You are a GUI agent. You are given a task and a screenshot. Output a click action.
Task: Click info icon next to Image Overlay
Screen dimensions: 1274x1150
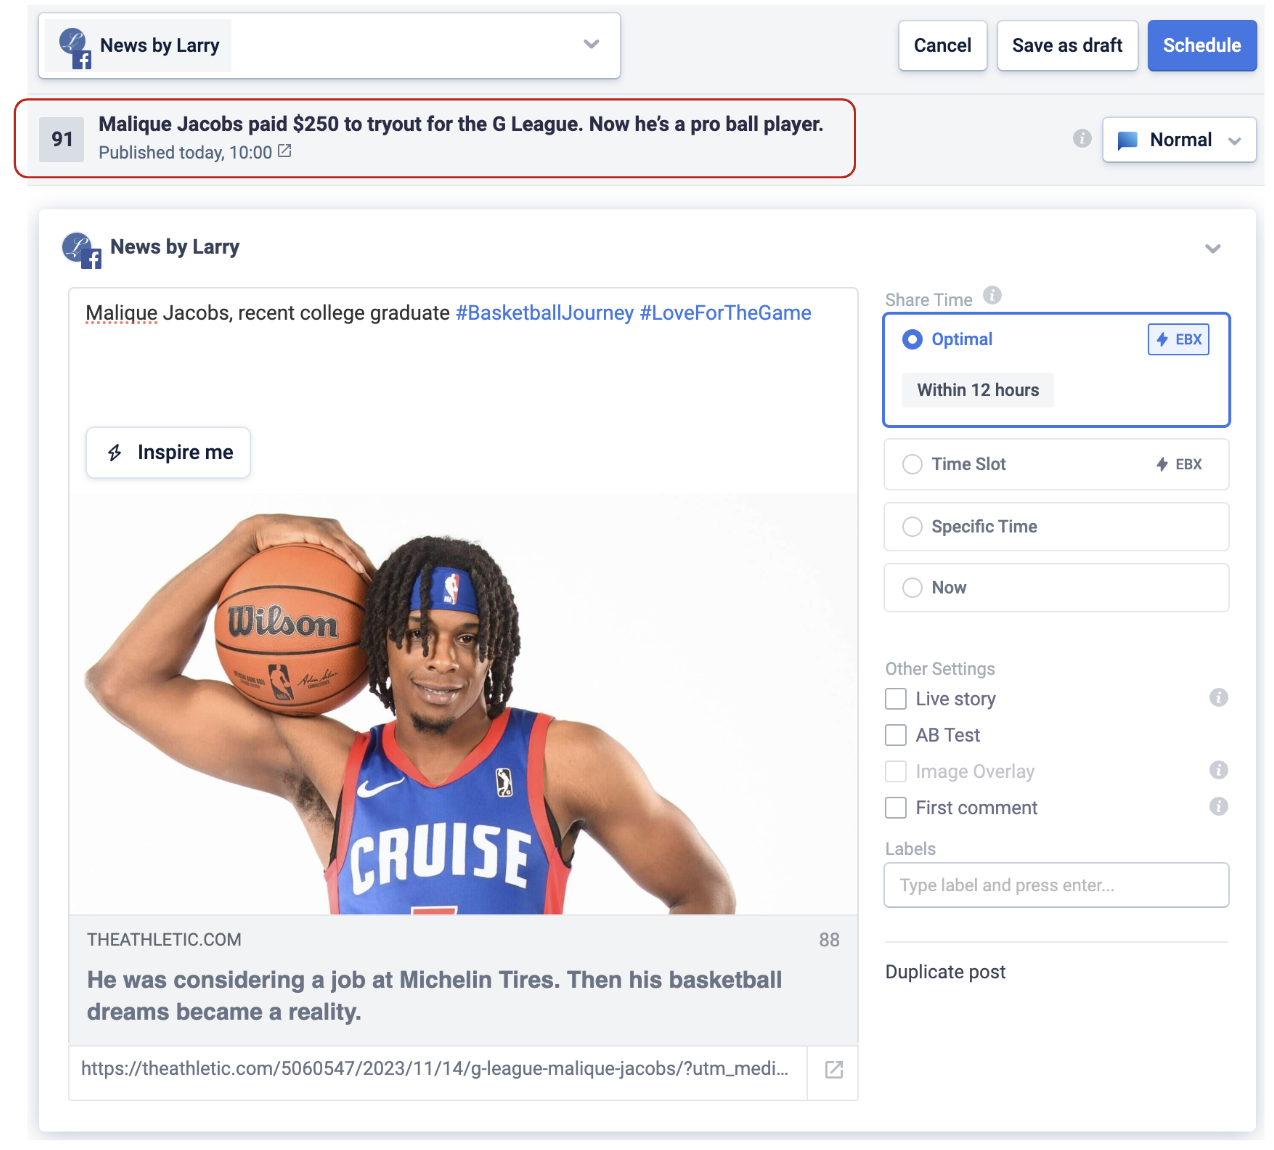point(1218,770)
